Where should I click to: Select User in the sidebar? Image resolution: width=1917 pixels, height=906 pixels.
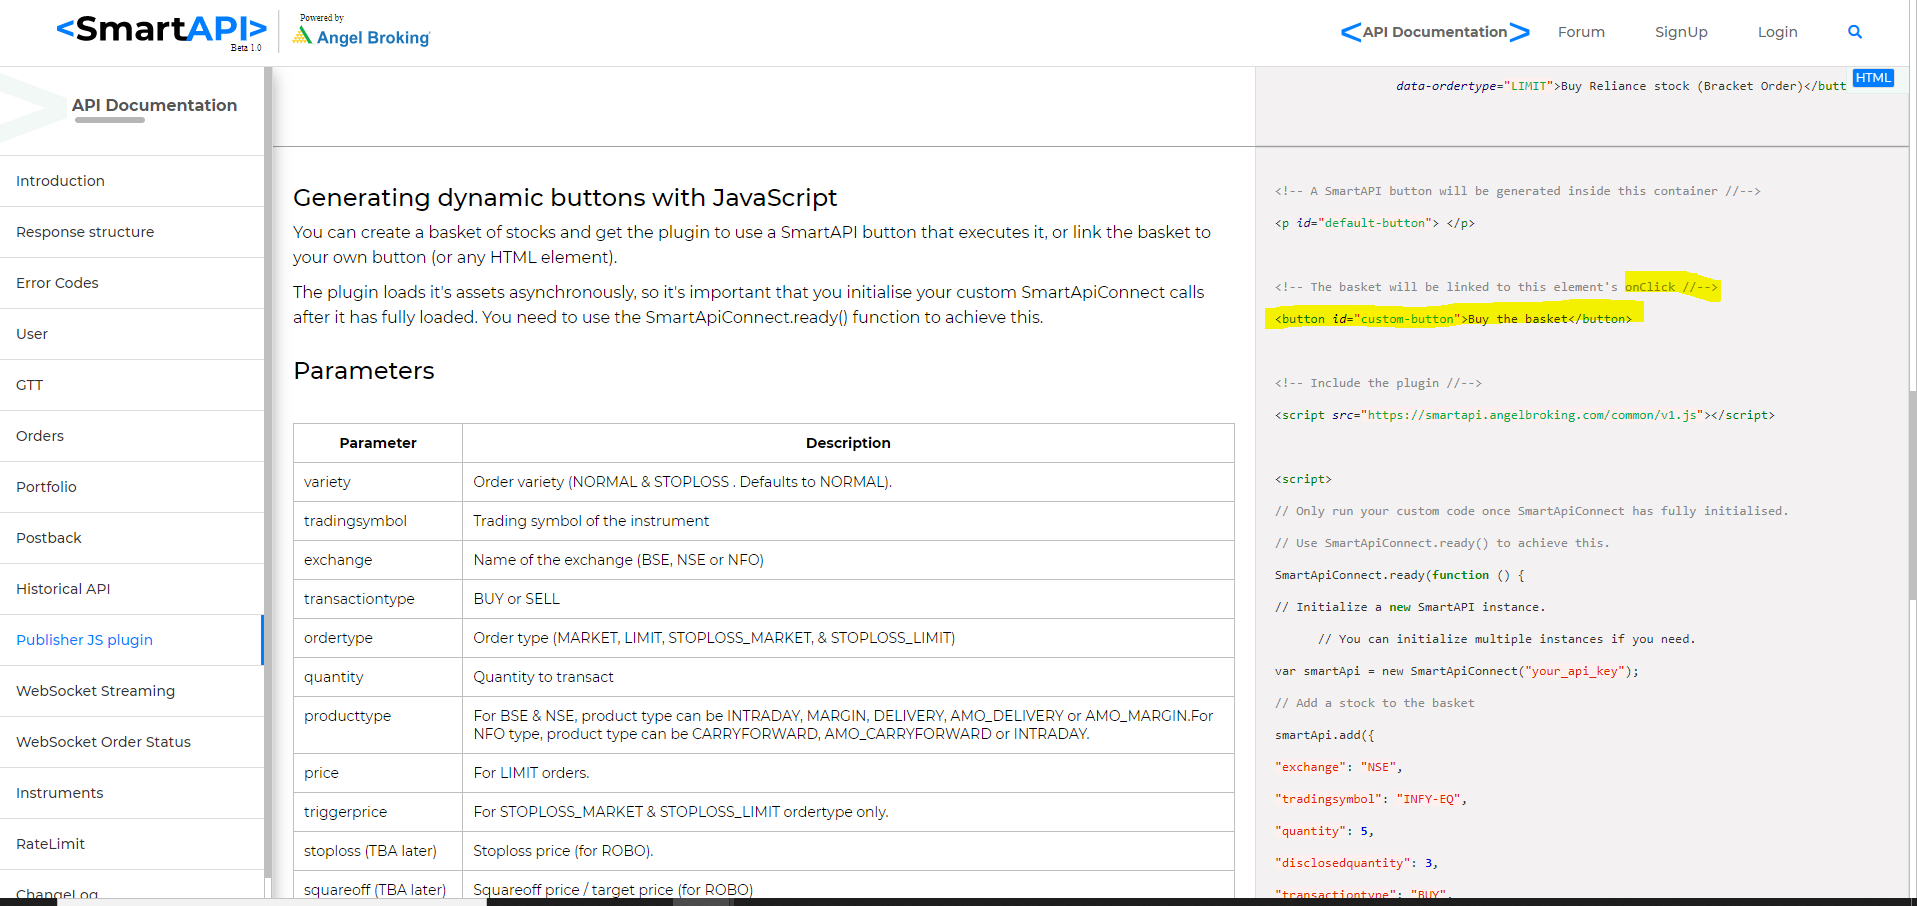(132, 334)
